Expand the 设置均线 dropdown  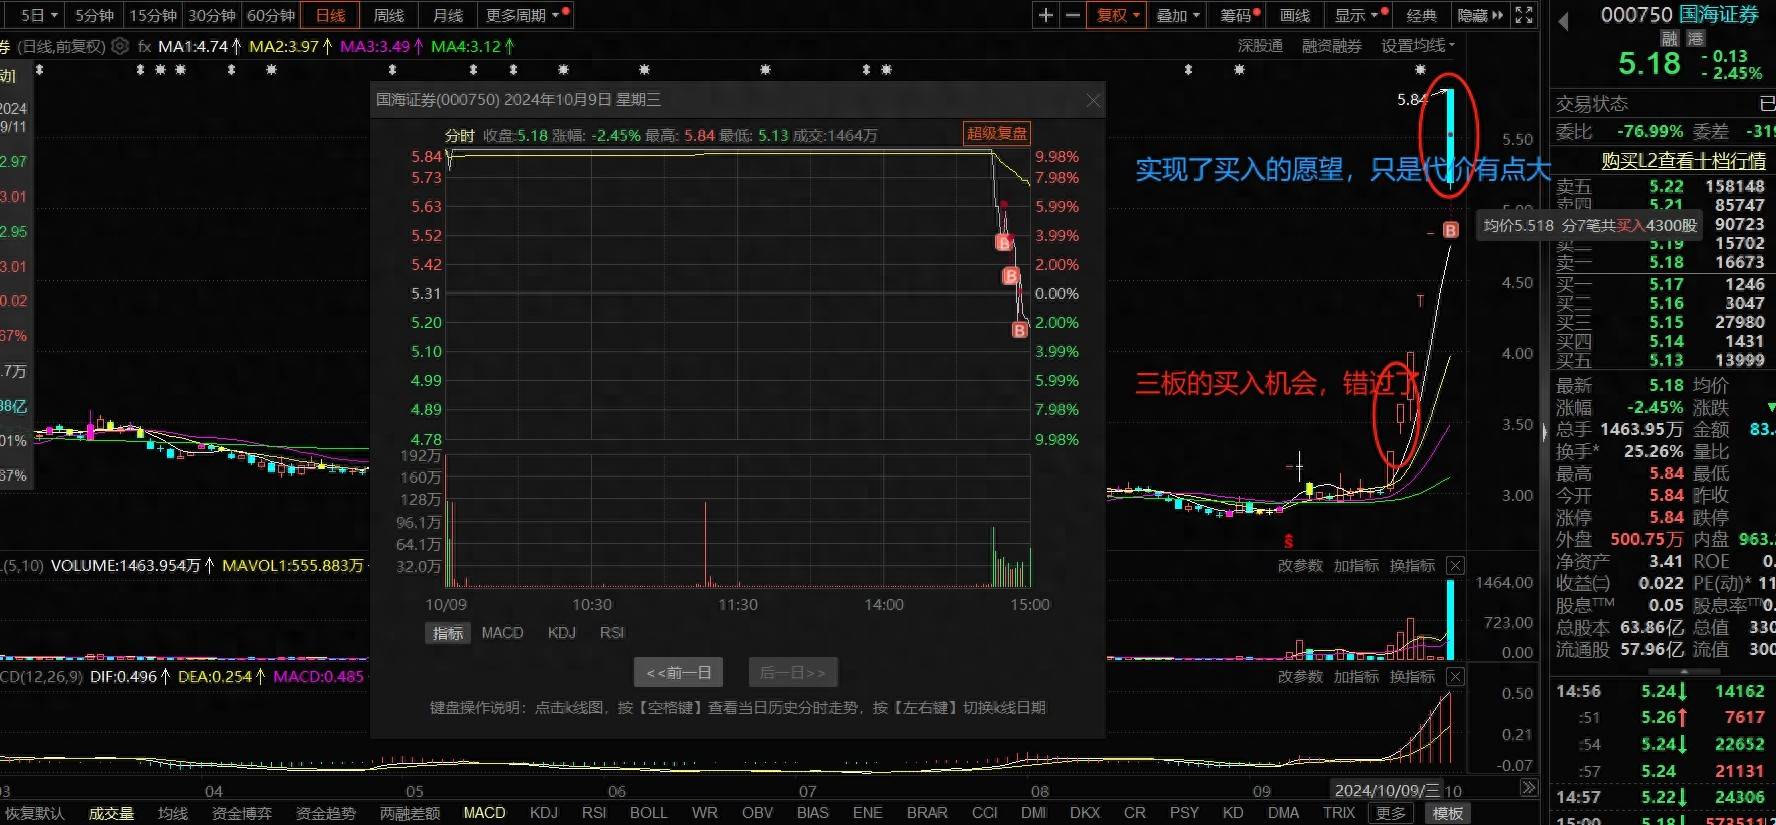[1418, 46]
